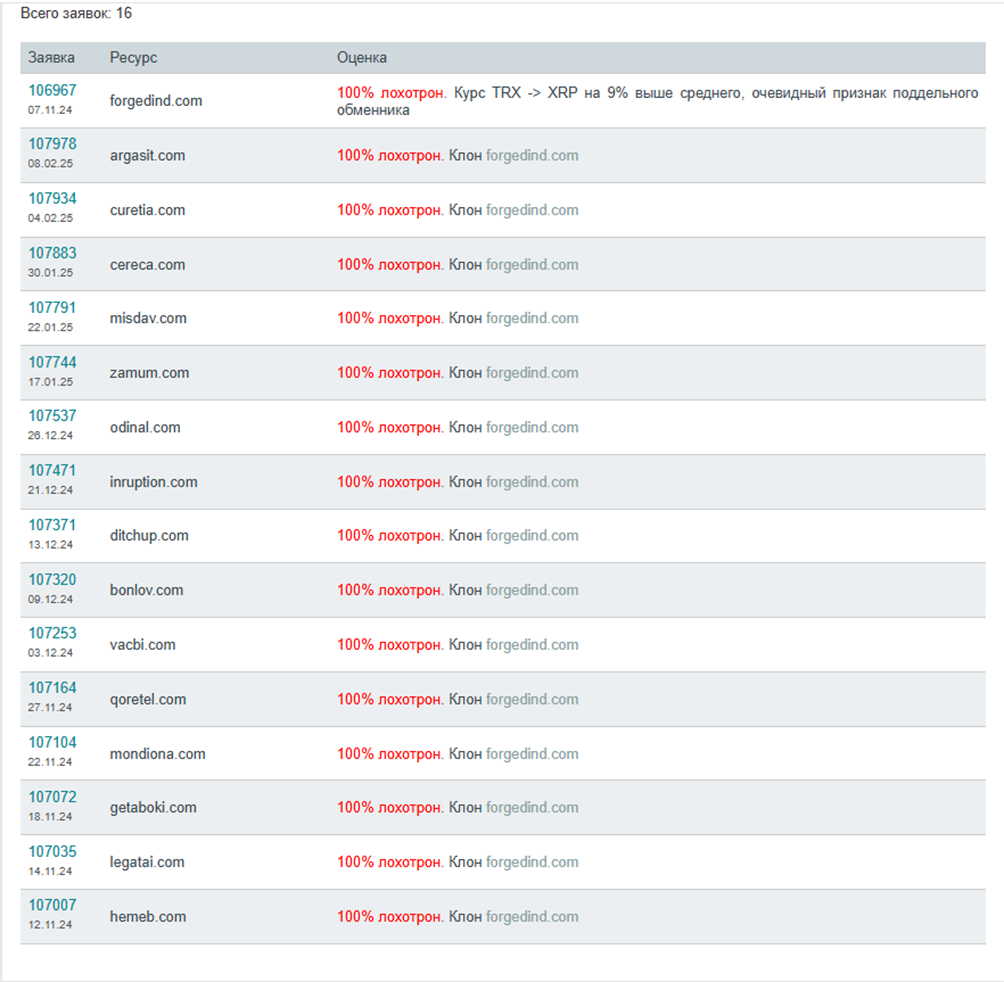Click the Заявка column header
Image resolution: width=1004 pixels, height=982 pixels.
click(x=51, y=58)
